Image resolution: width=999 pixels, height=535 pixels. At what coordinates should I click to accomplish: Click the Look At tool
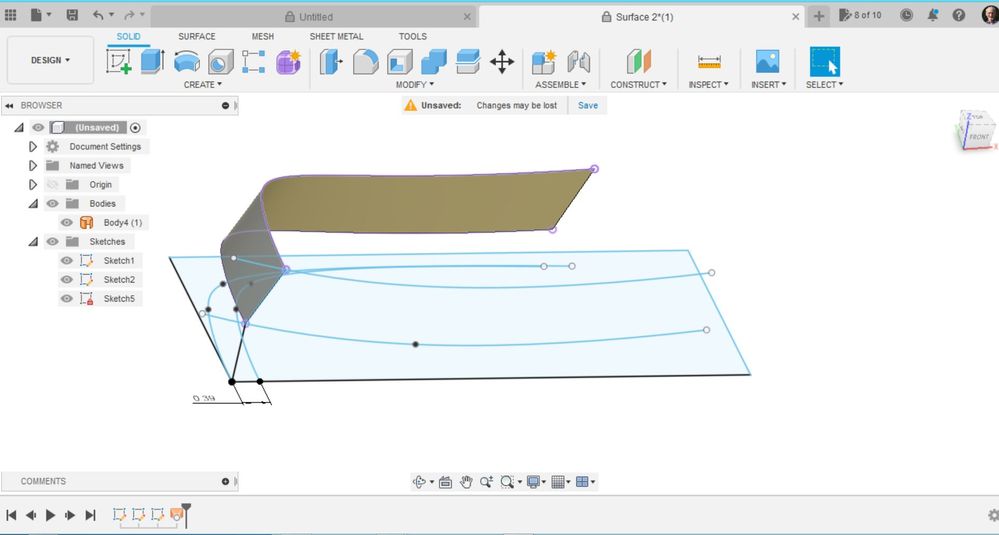click(445, 482)
